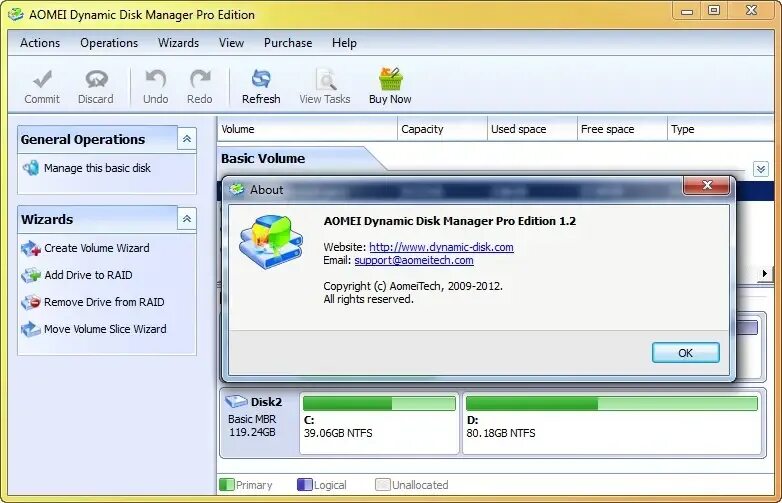
Task: Maximize the AOMEI main window
Action: tap(714, 10)
